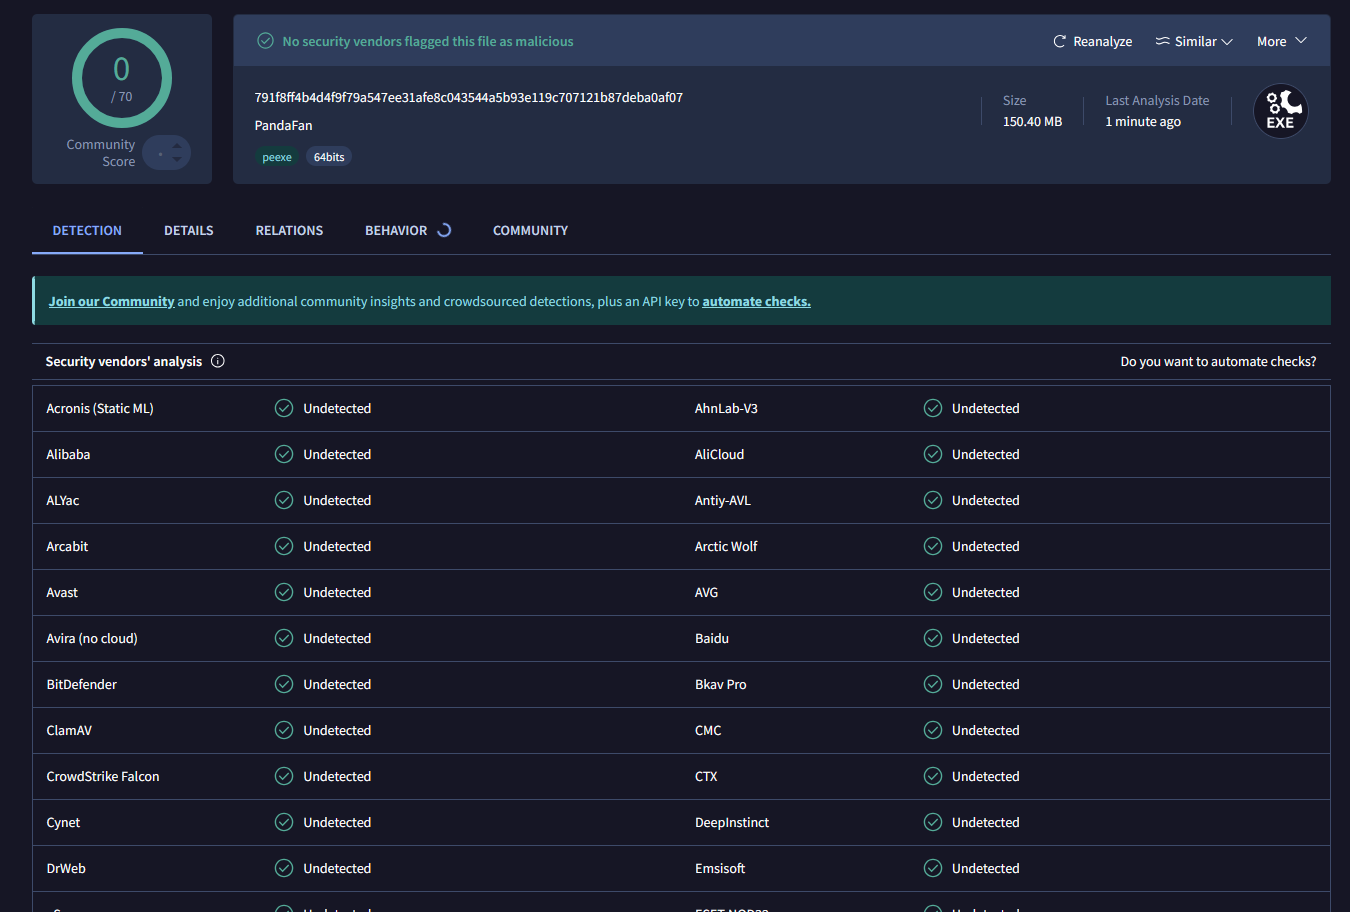Expand the Similar dropdown chevron
Viewport: 1350px width, 912px height.
[x=1227, y=41]
